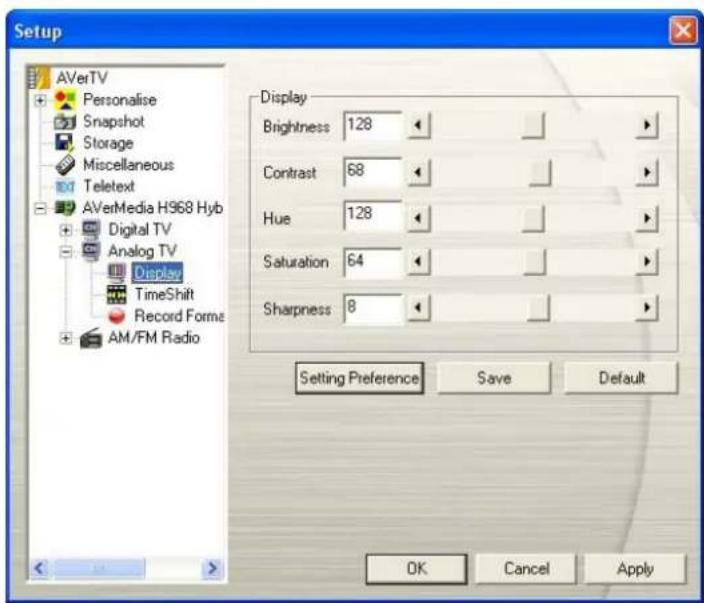Click the Apply button
Screen dimensions: 704x603
tap(635, 568)
